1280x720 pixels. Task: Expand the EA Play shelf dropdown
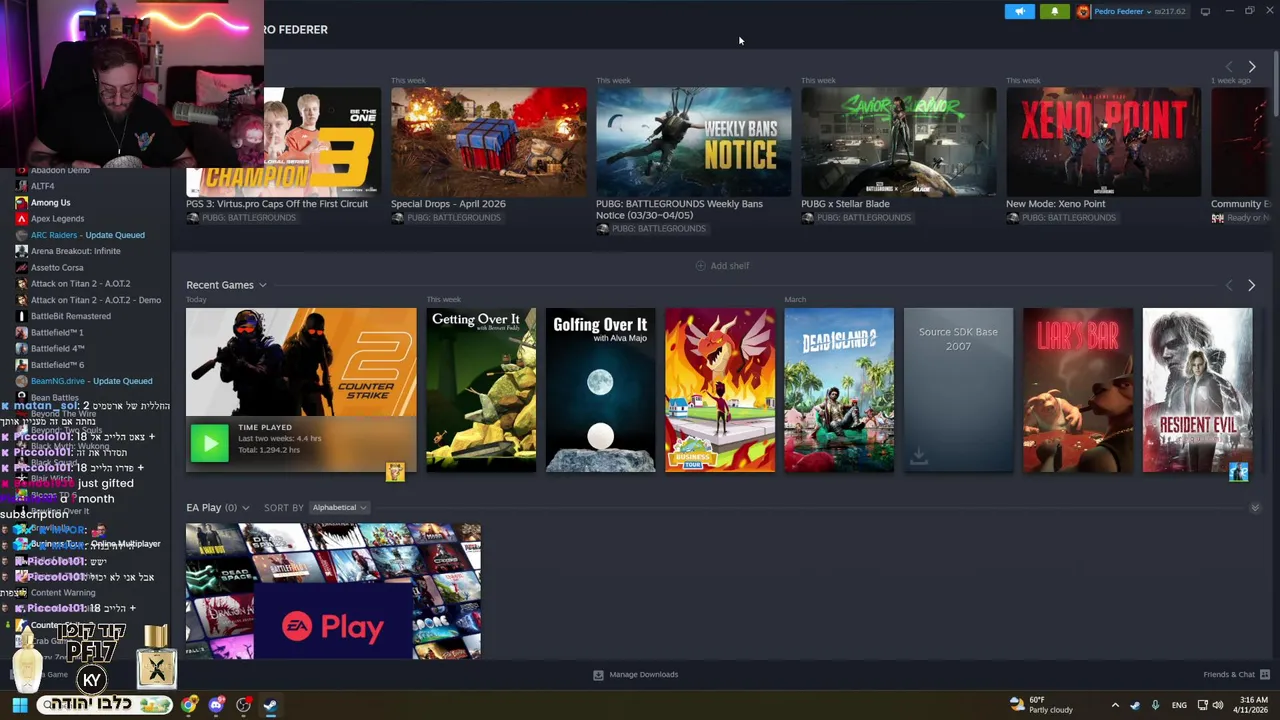(245, 508)
